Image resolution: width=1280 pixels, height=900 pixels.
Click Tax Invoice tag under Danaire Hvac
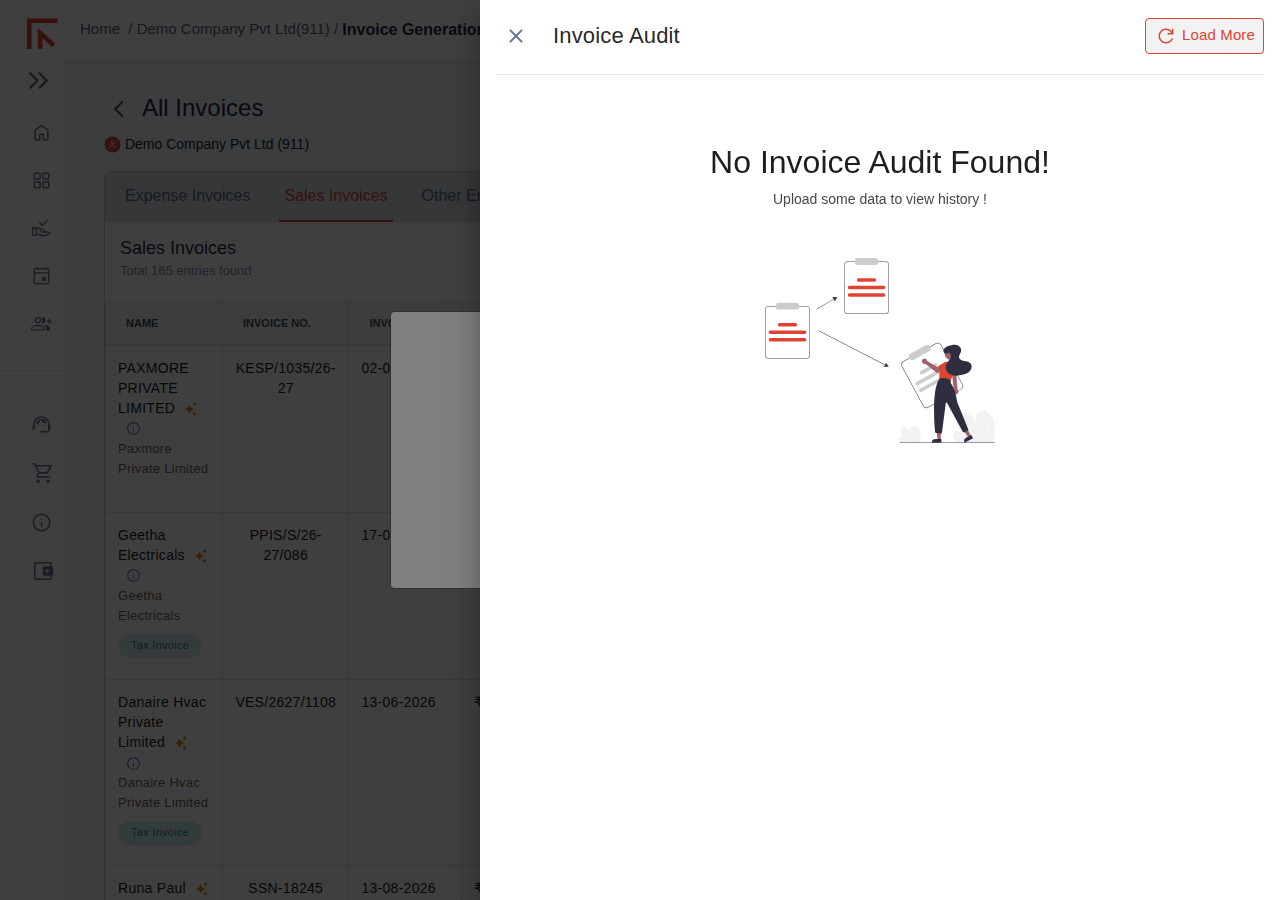[x=160, y=832]
